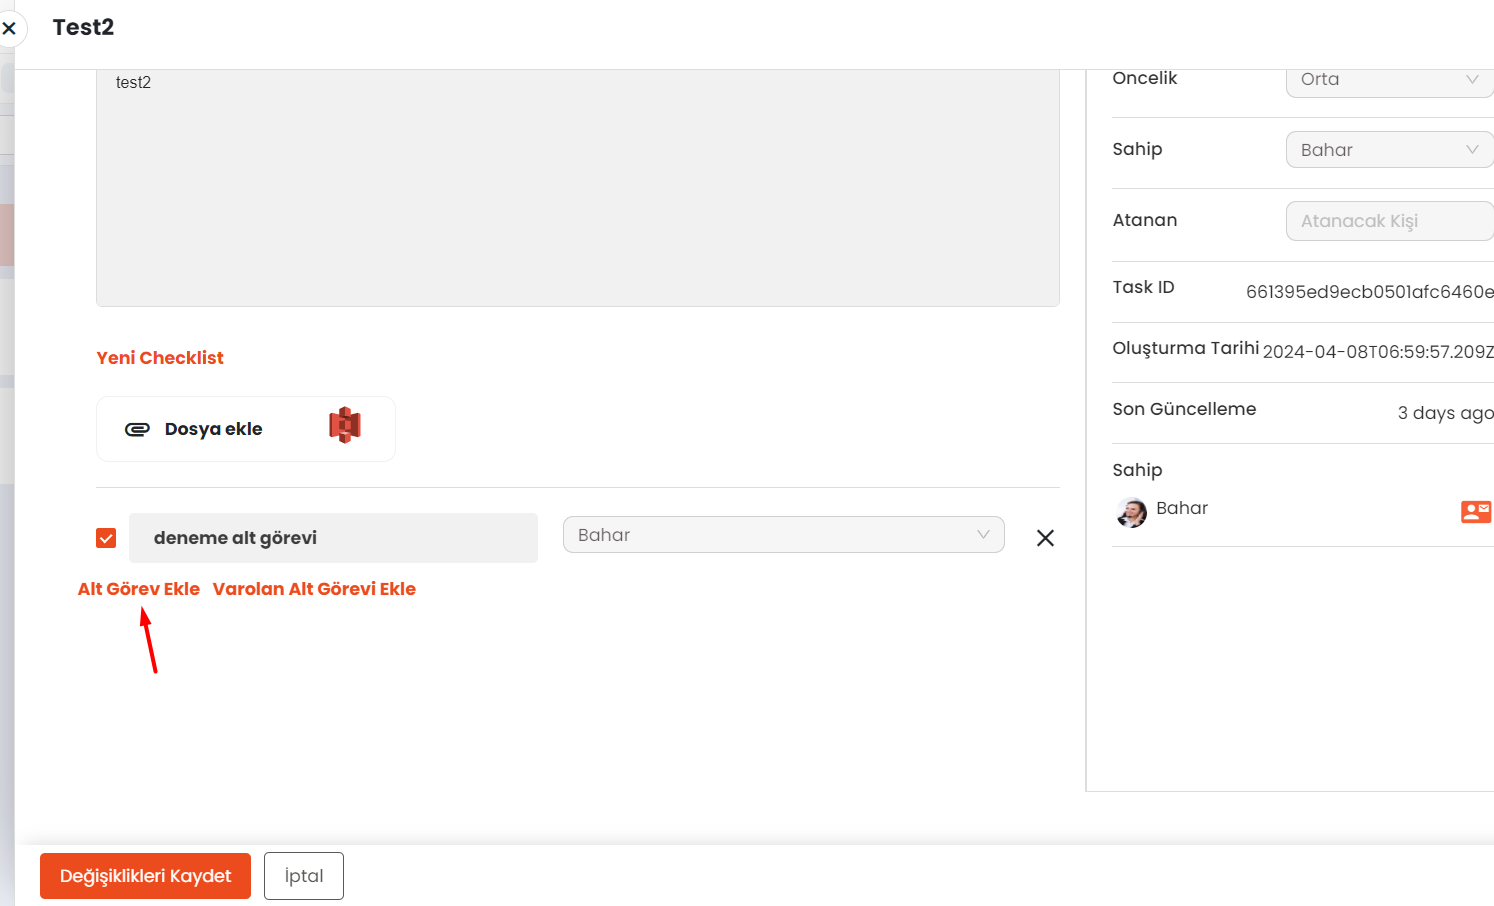The height and width of the screenshot is (906, 1494).
Task: Click the creation date 2024-04-08T06:59:57.209Z
Action: [1378, 352]
